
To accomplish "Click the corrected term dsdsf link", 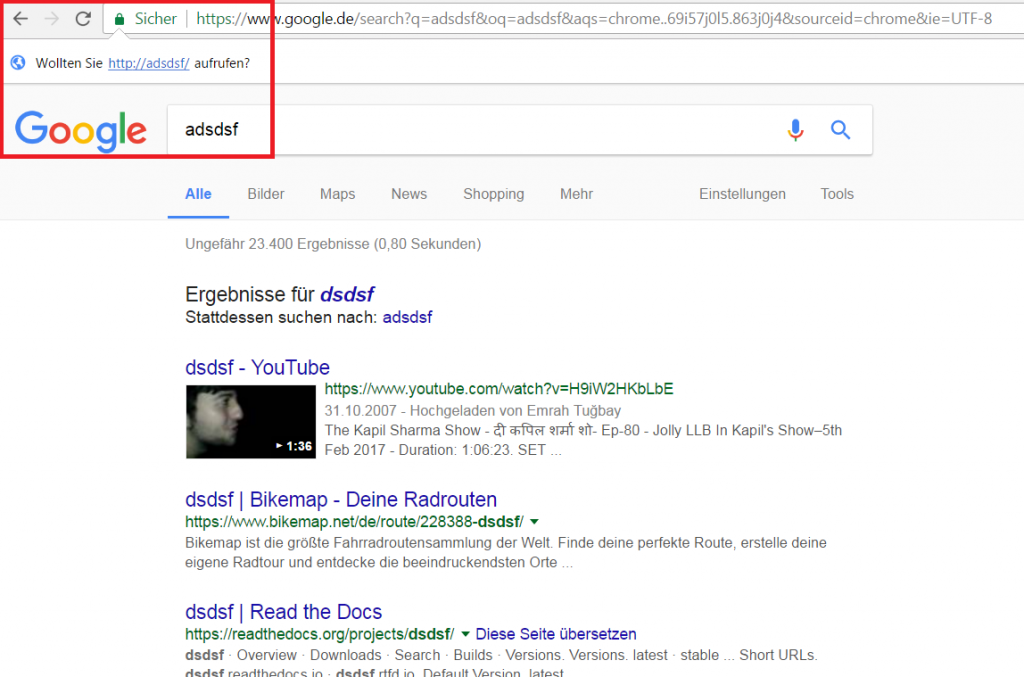I will point(347,294).
